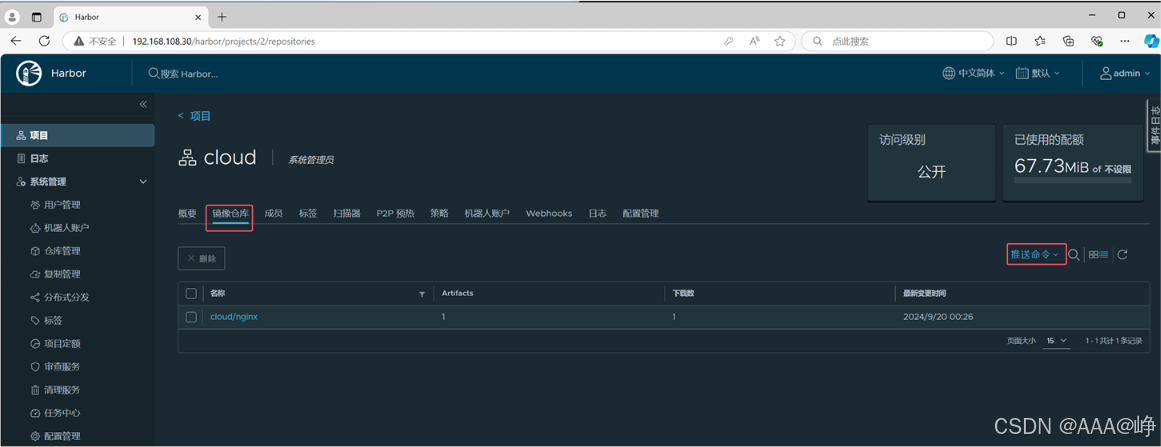Open the browser essentials heart icon
1161x447 pixels.
(x=1097, y=41)
